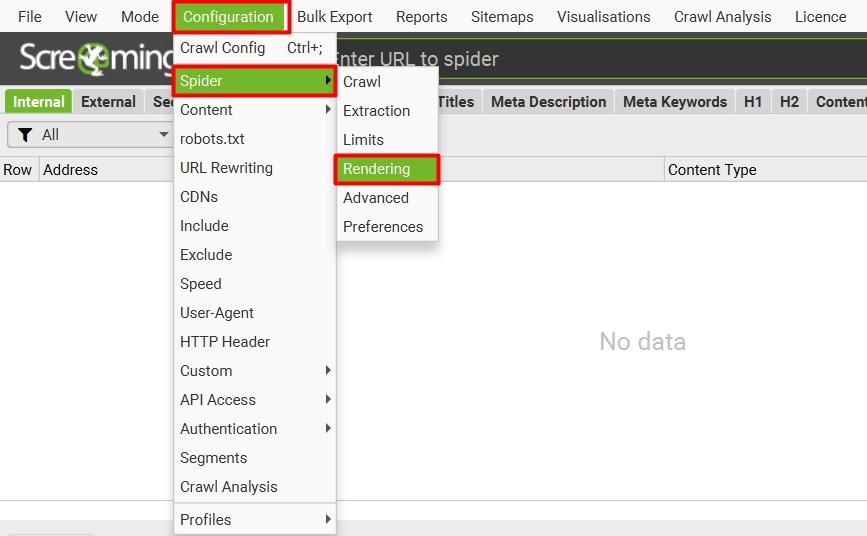Switch to the External tab
The image size is (867, 536).
[108, 102]
